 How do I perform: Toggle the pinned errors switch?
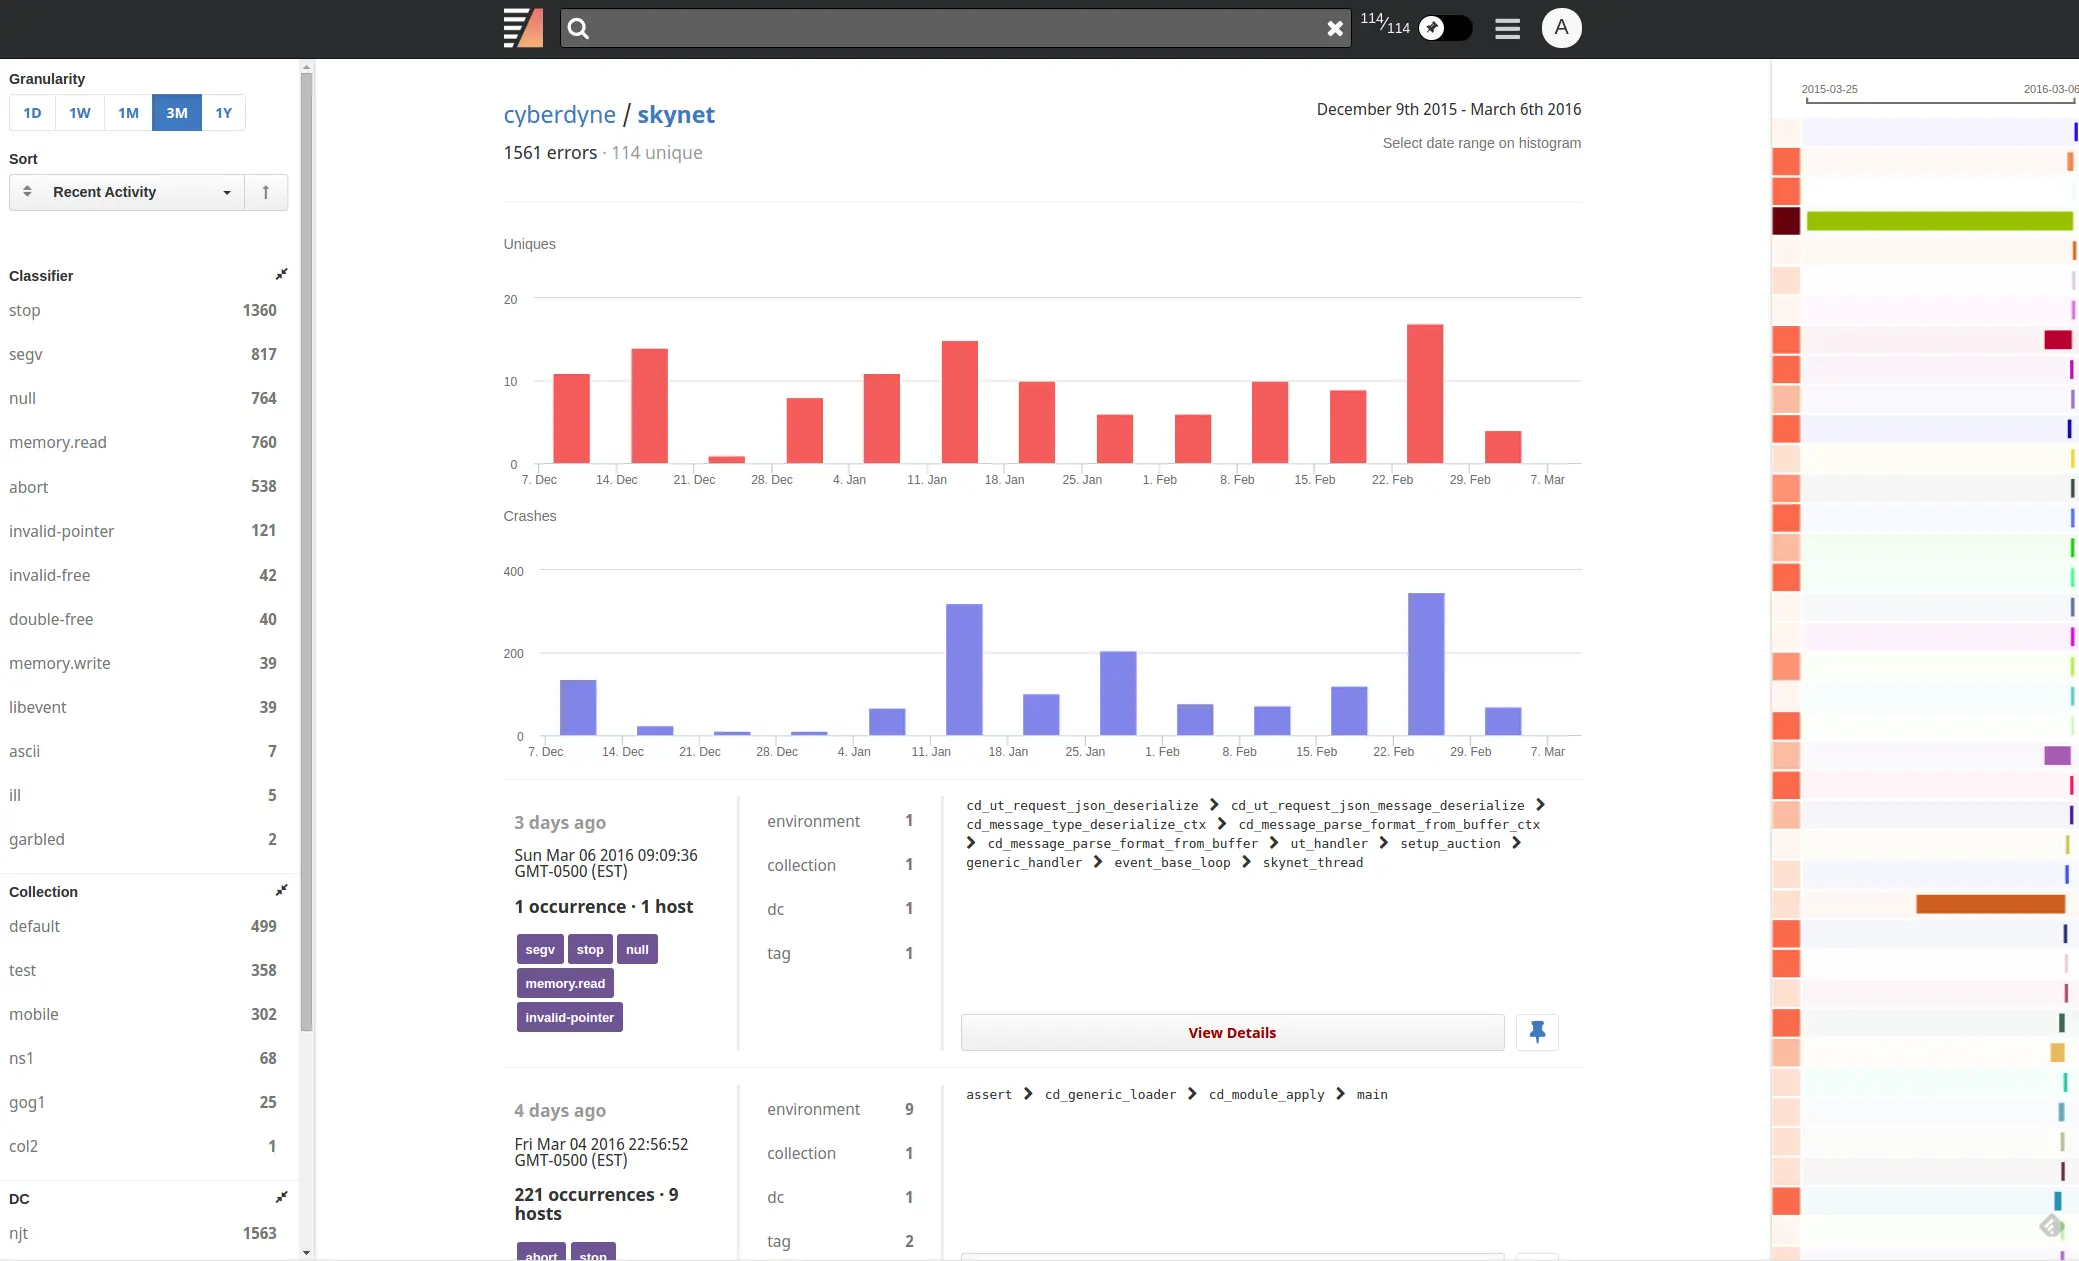click(x=1444, y=28)
